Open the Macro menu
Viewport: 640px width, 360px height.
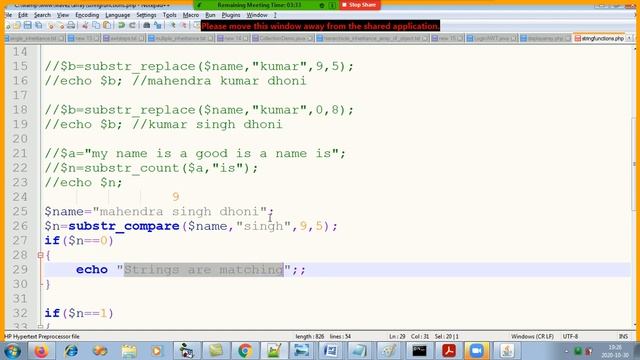[191, 15]
